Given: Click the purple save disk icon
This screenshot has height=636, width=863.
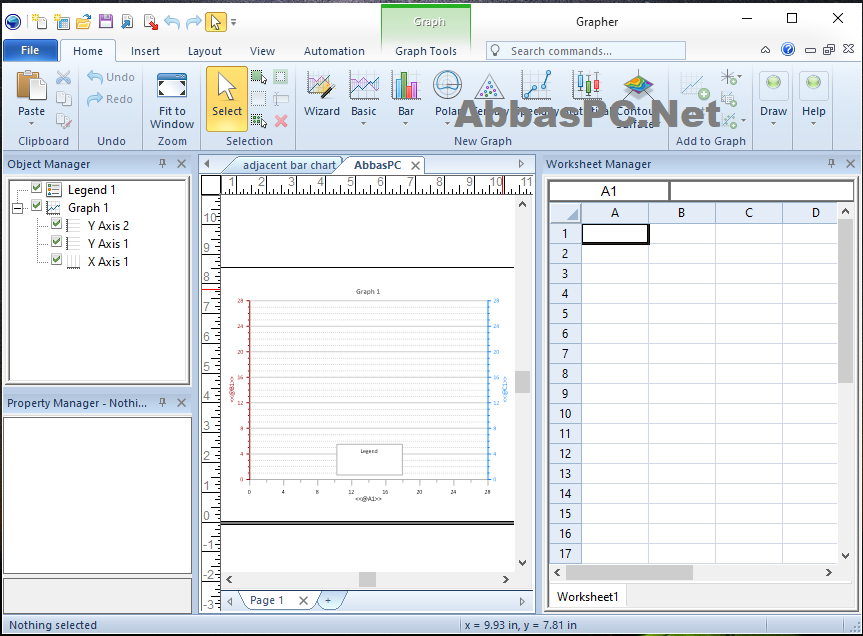Looking at the screenshot, I should click(106, 21).
